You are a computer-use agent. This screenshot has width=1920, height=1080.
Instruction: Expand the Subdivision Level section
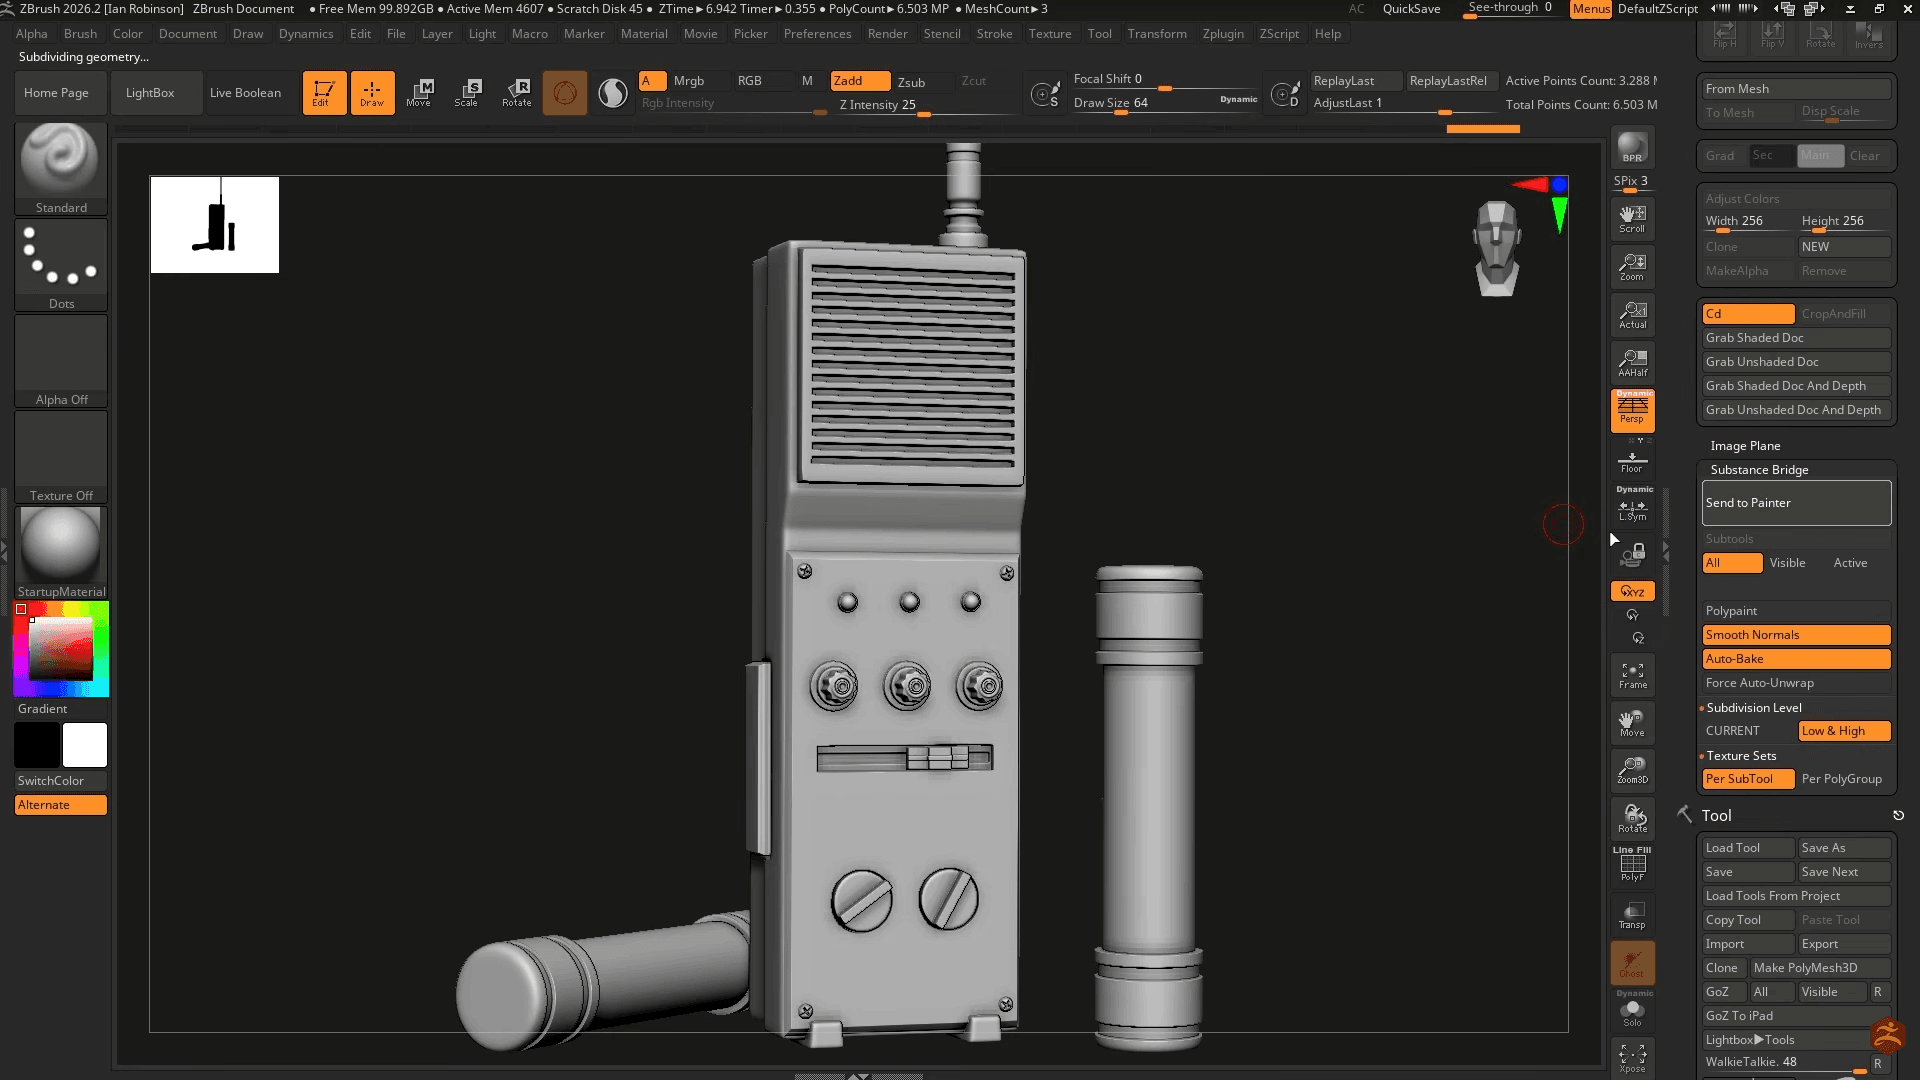(1754, 708)
